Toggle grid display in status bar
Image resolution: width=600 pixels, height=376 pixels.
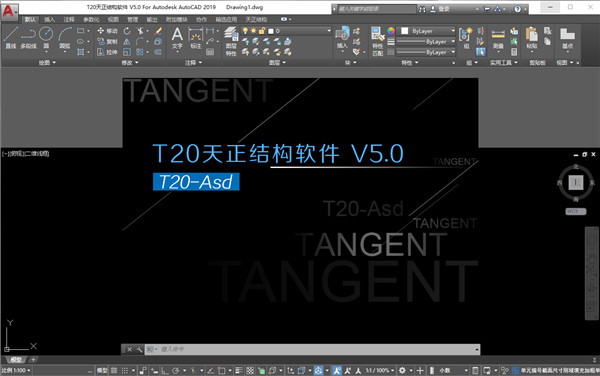(114, 370)
